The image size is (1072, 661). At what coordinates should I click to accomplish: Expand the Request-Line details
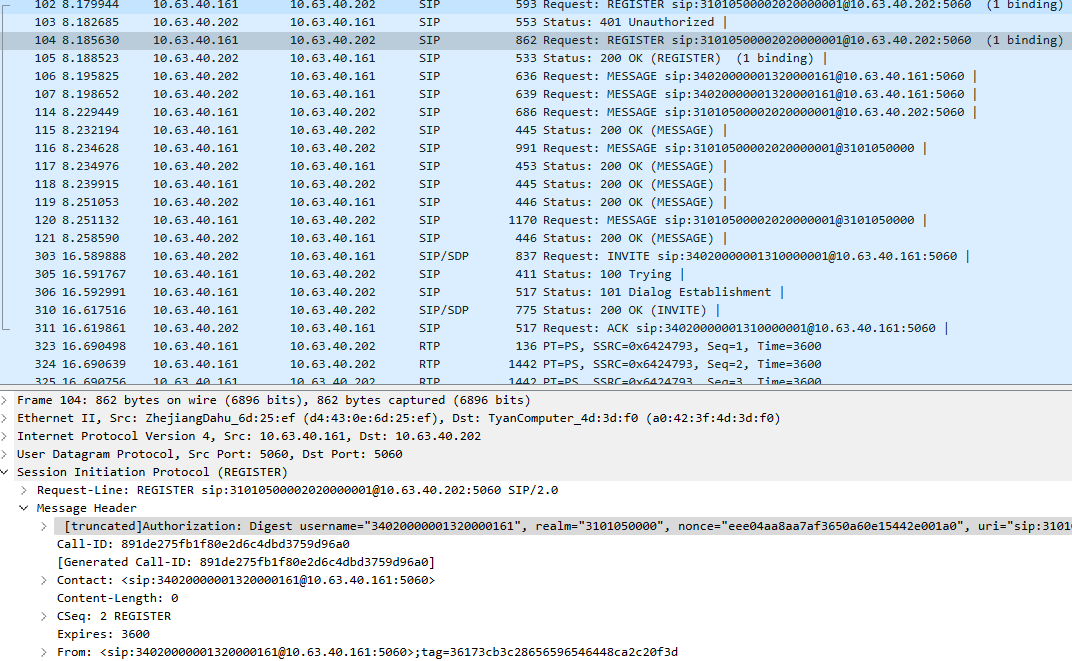coord(22,489)
